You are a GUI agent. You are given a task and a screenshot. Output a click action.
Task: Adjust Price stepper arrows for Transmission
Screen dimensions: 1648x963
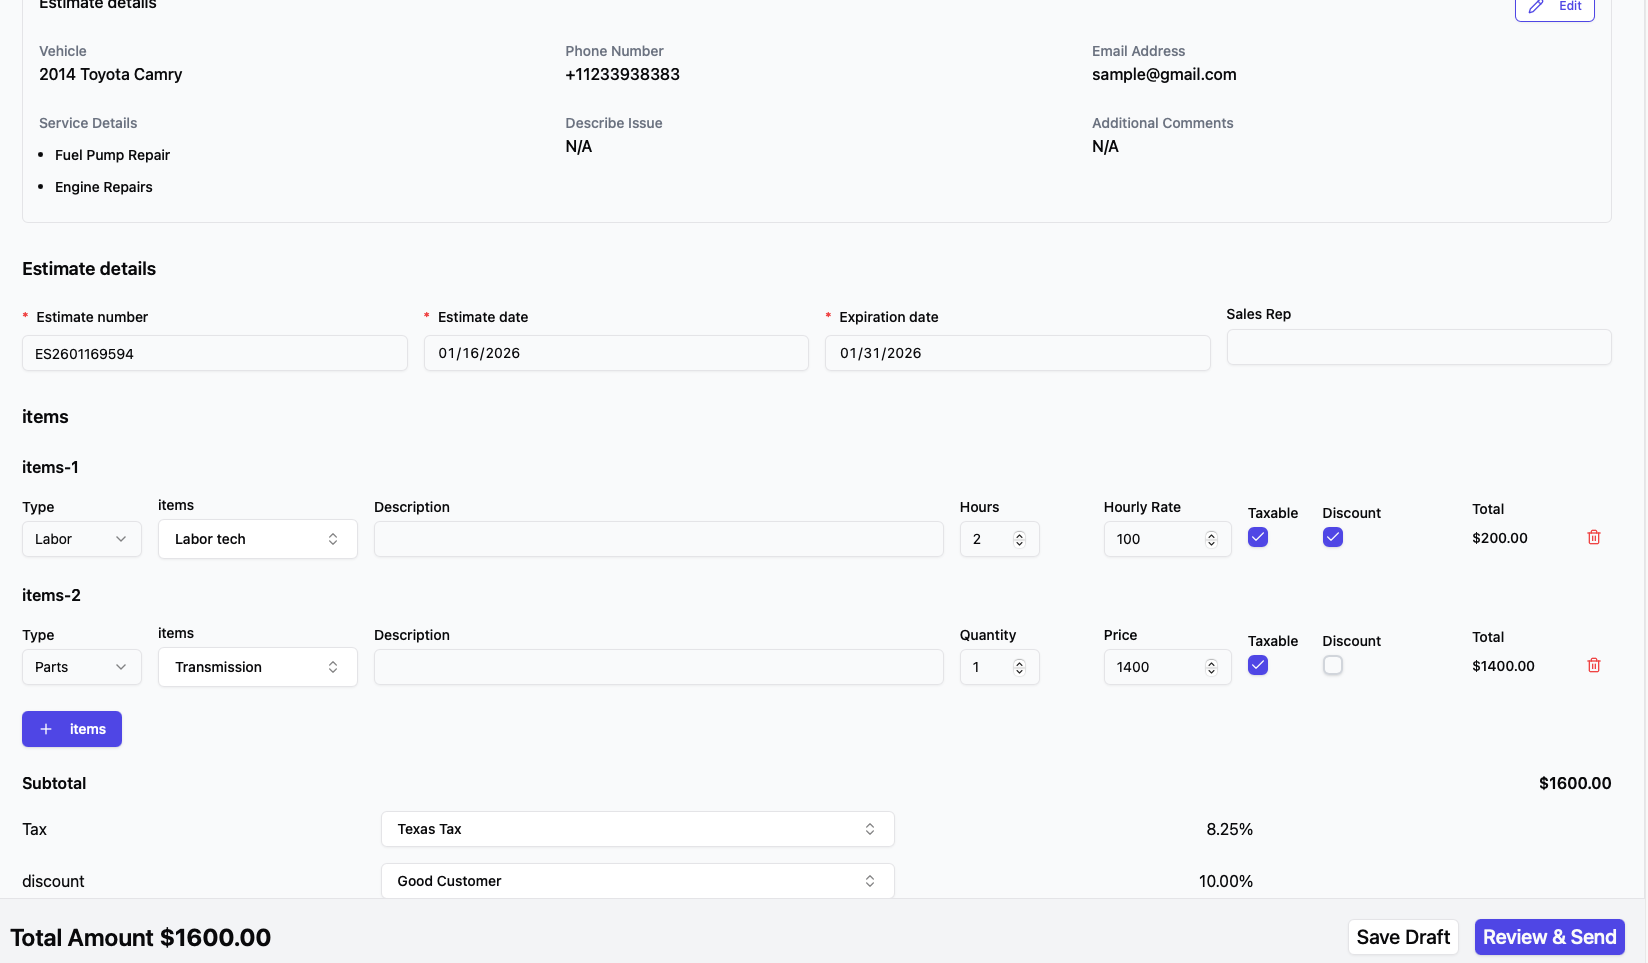pos(1211,667)
